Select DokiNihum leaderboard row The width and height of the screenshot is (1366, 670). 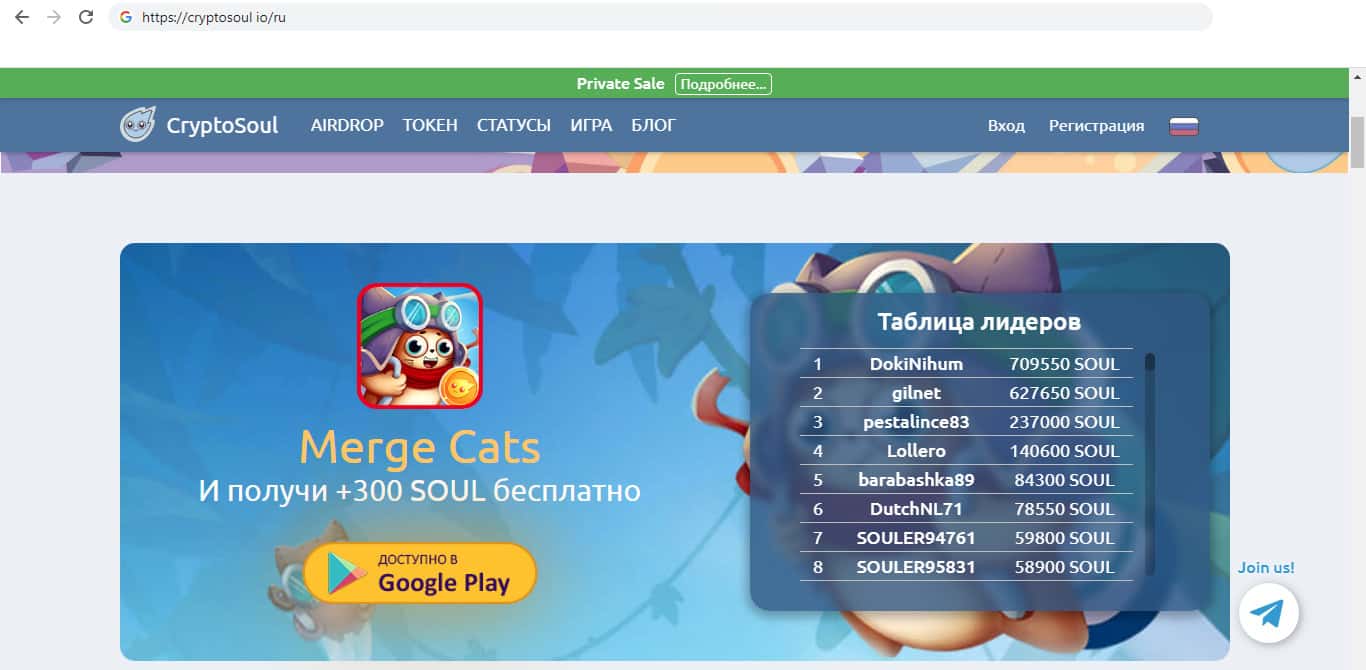(966, 364)
